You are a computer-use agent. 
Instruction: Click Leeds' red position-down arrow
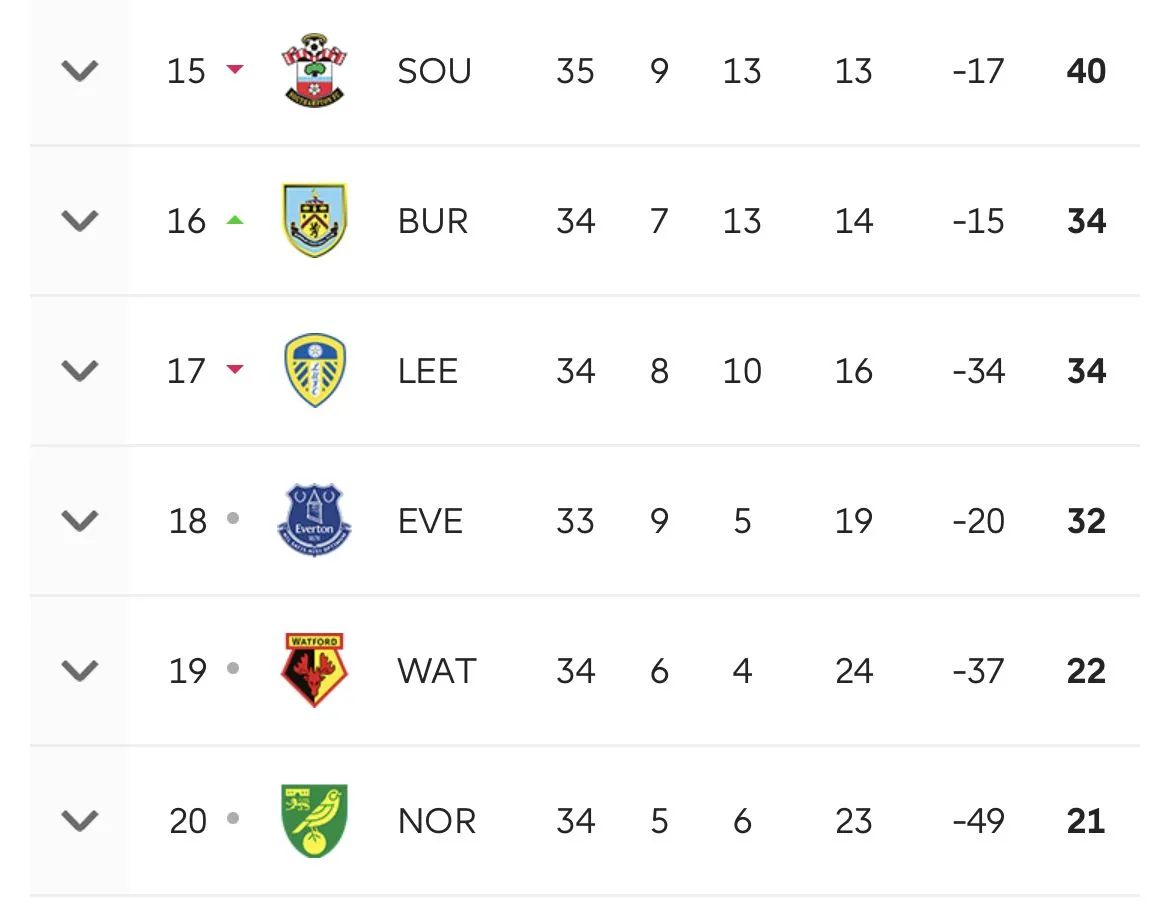click(235, 370)
